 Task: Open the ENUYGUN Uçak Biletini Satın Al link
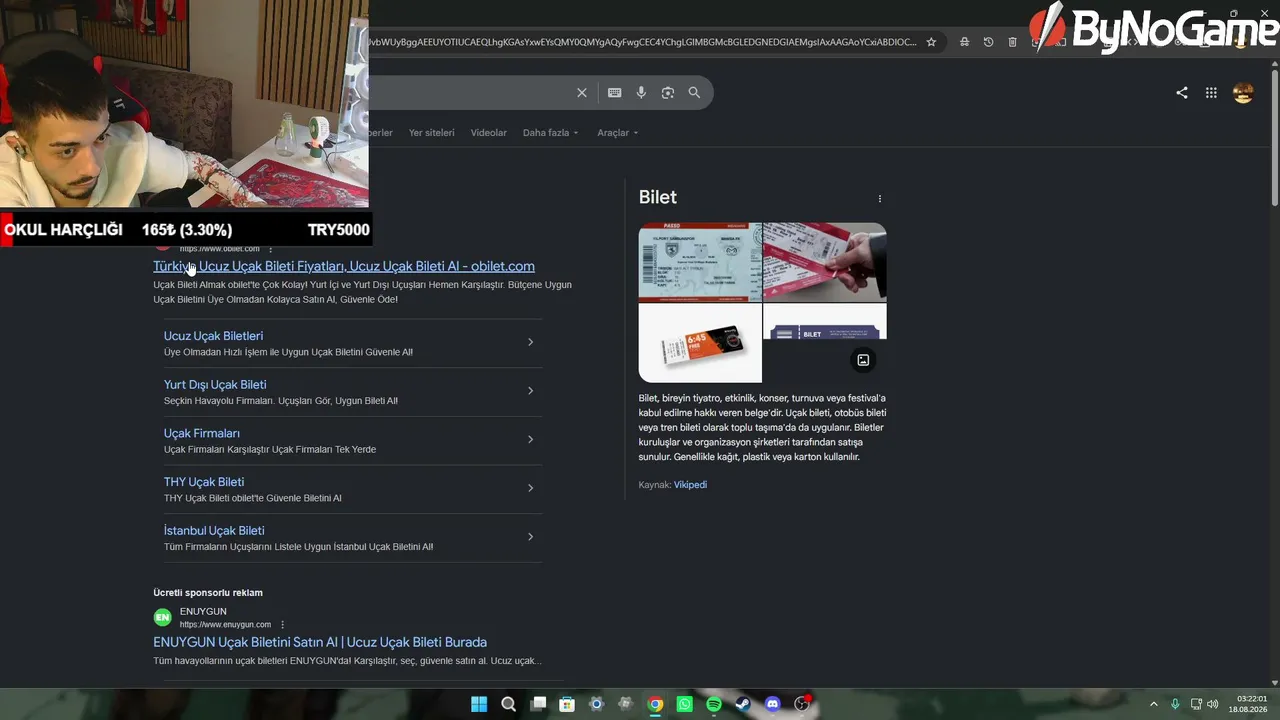click(320, 642)
